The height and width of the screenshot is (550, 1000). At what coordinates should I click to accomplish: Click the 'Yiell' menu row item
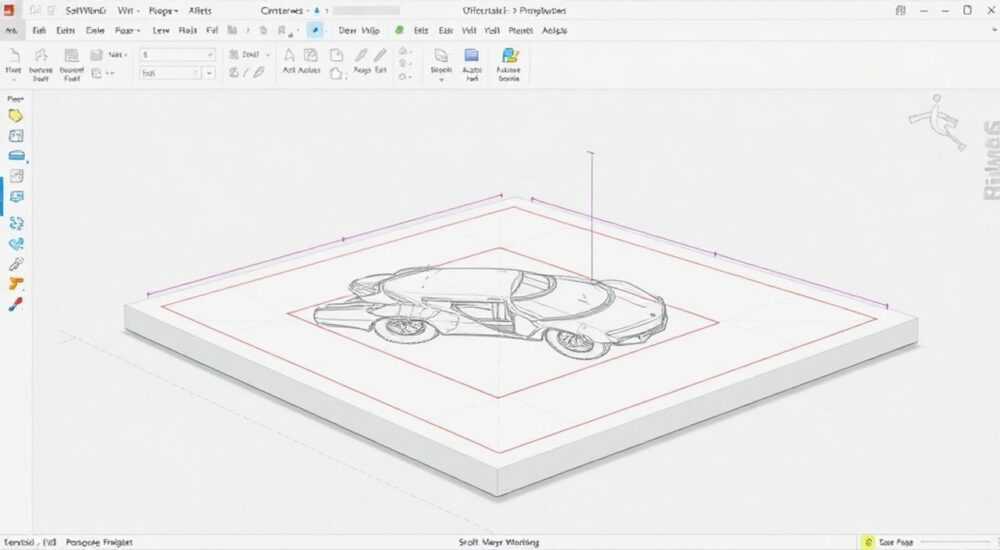pos(492,30)
